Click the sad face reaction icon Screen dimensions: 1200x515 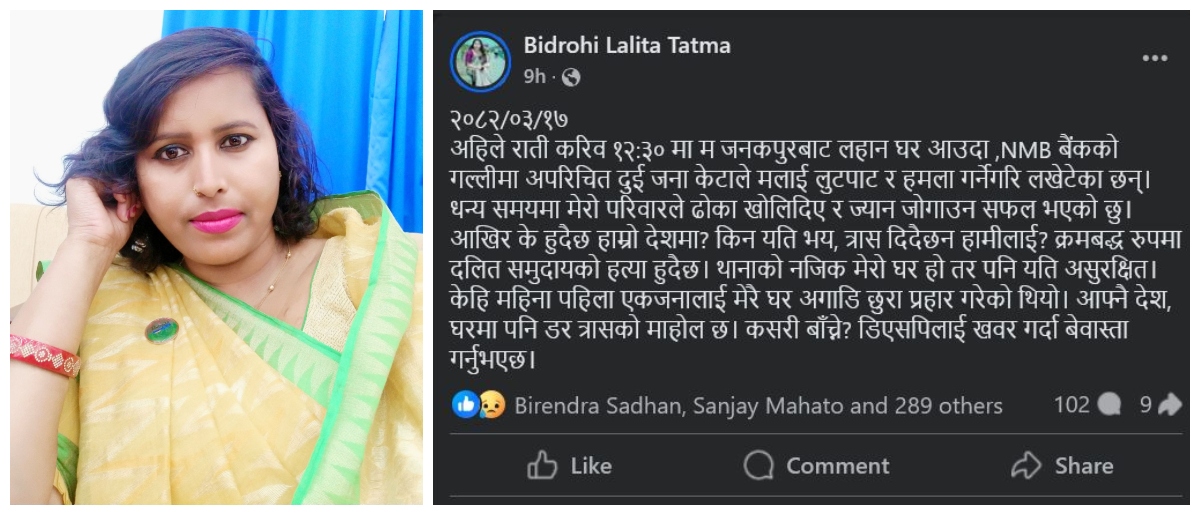(491, 405)
